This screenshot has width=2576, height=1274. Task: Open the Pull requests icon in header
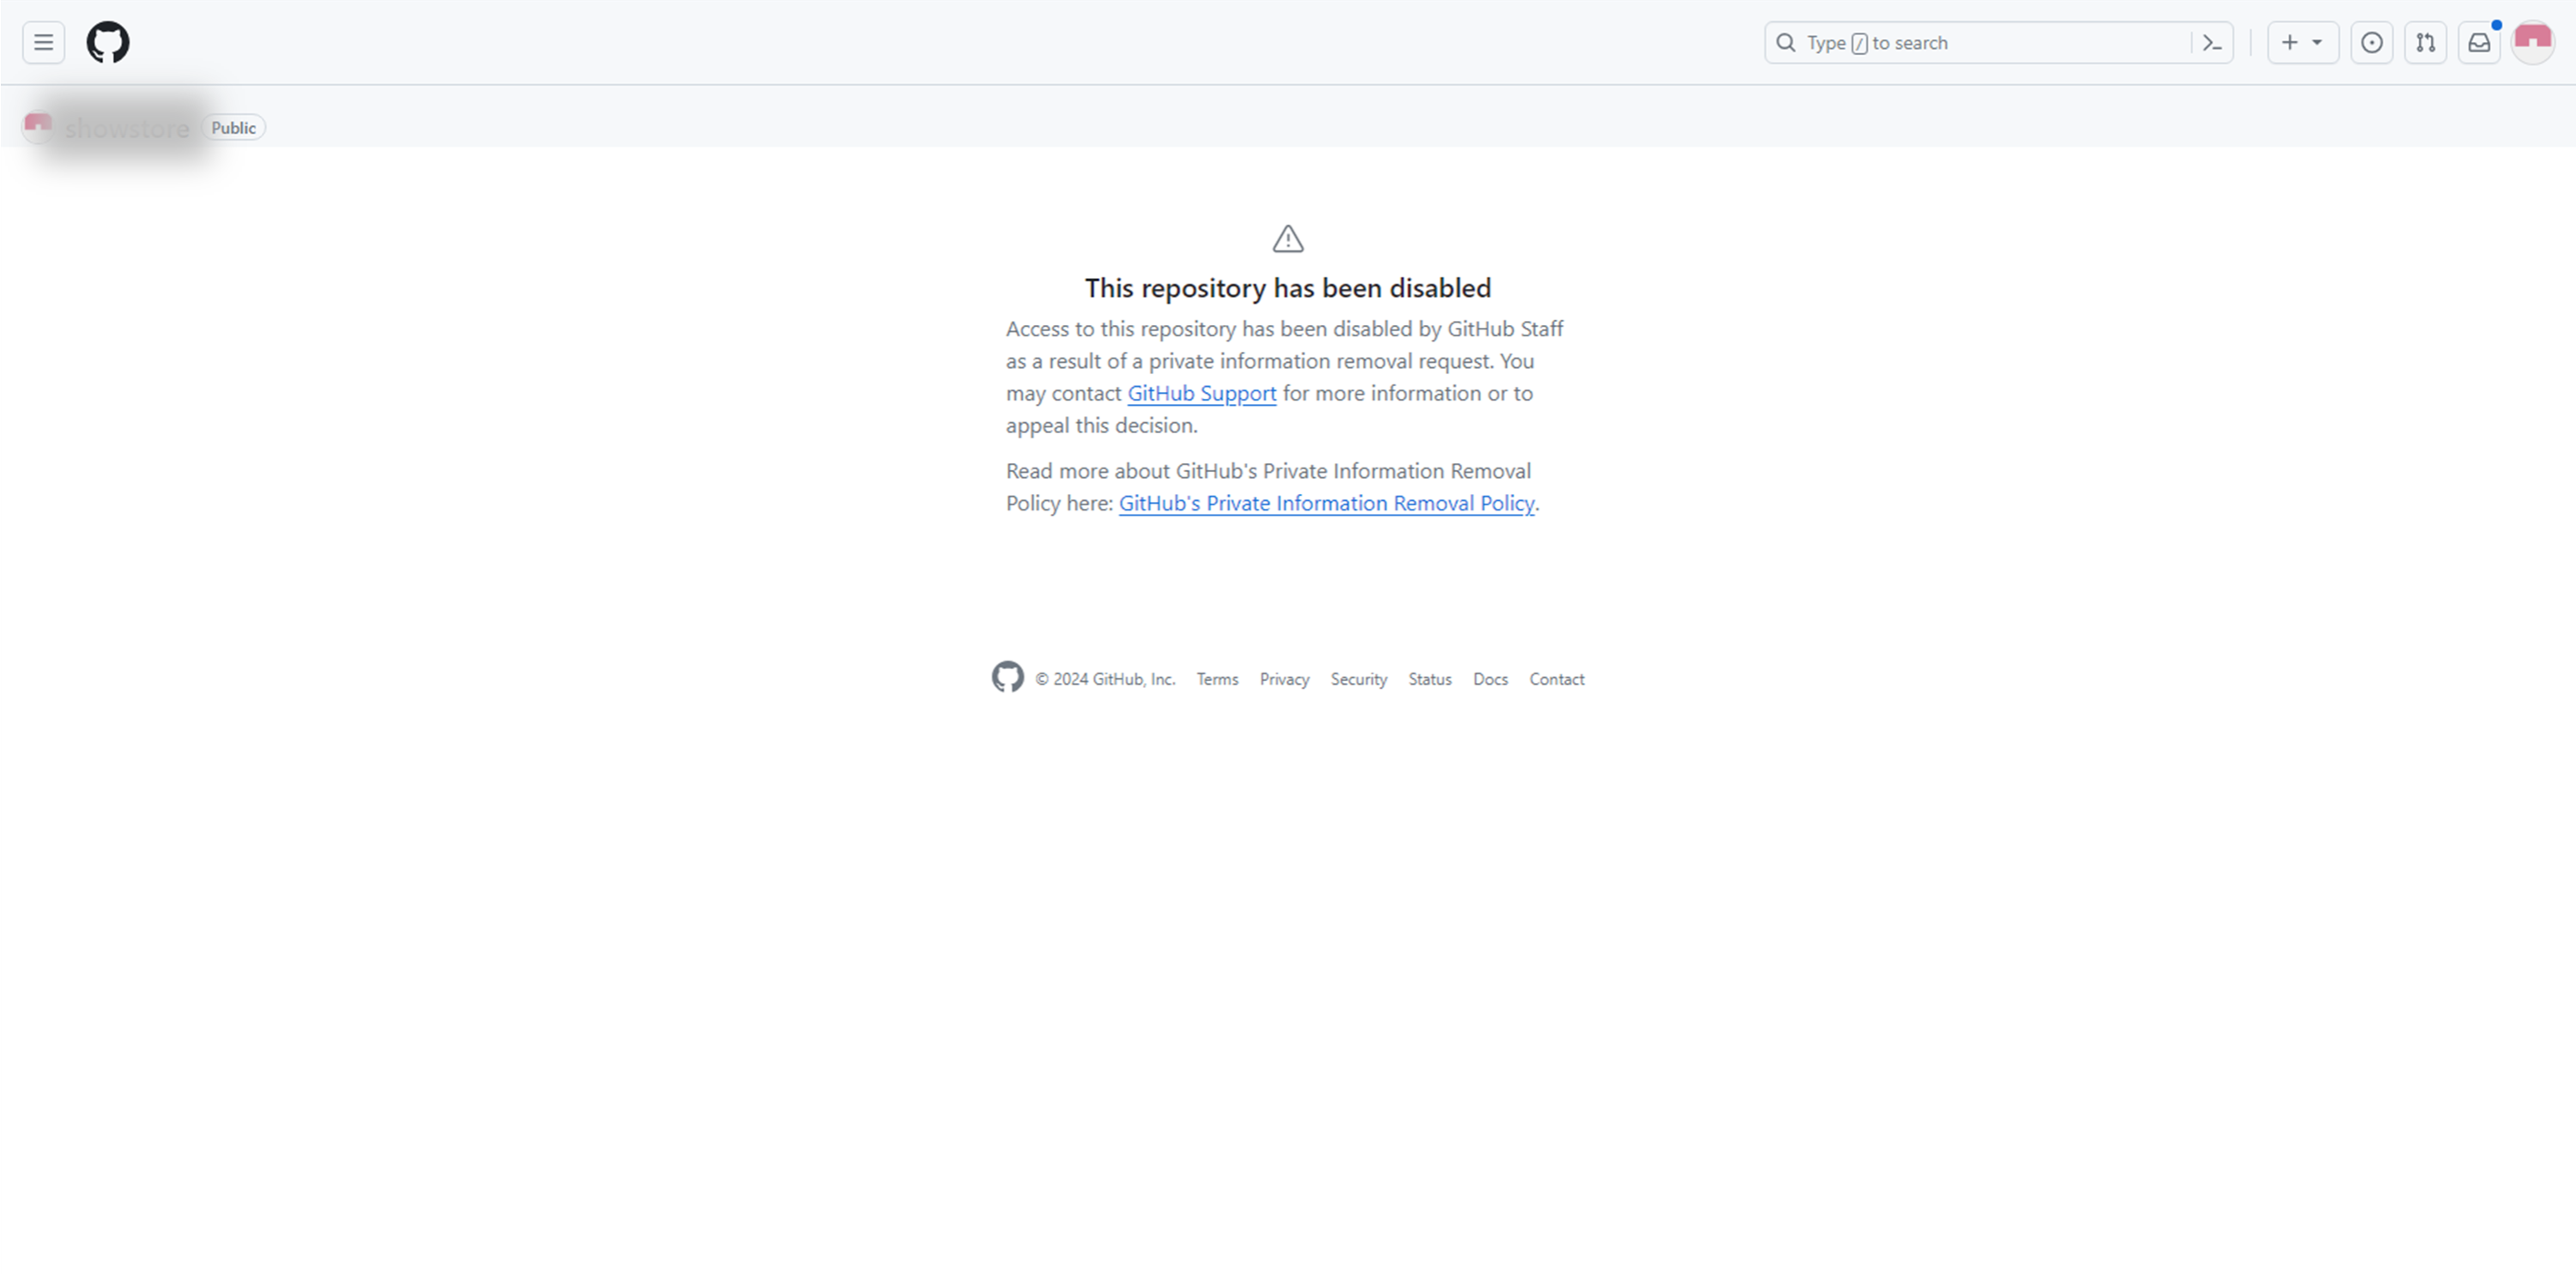(2425, 43)
